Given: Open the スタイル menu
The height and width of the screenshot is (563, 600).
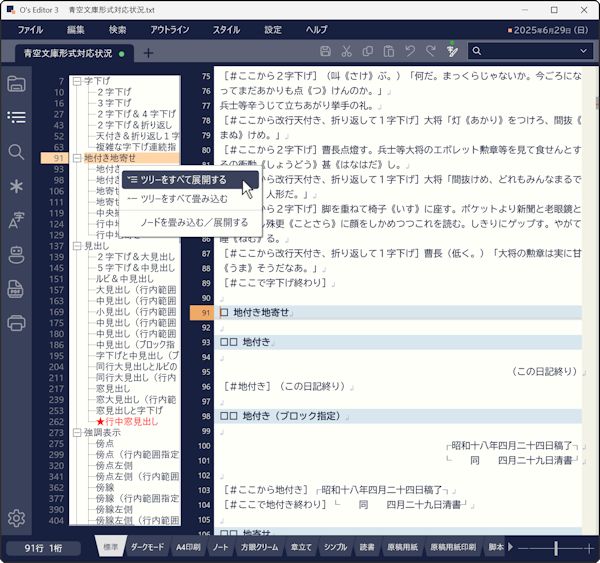Looking at the screenshot, I should coord(227,30).
